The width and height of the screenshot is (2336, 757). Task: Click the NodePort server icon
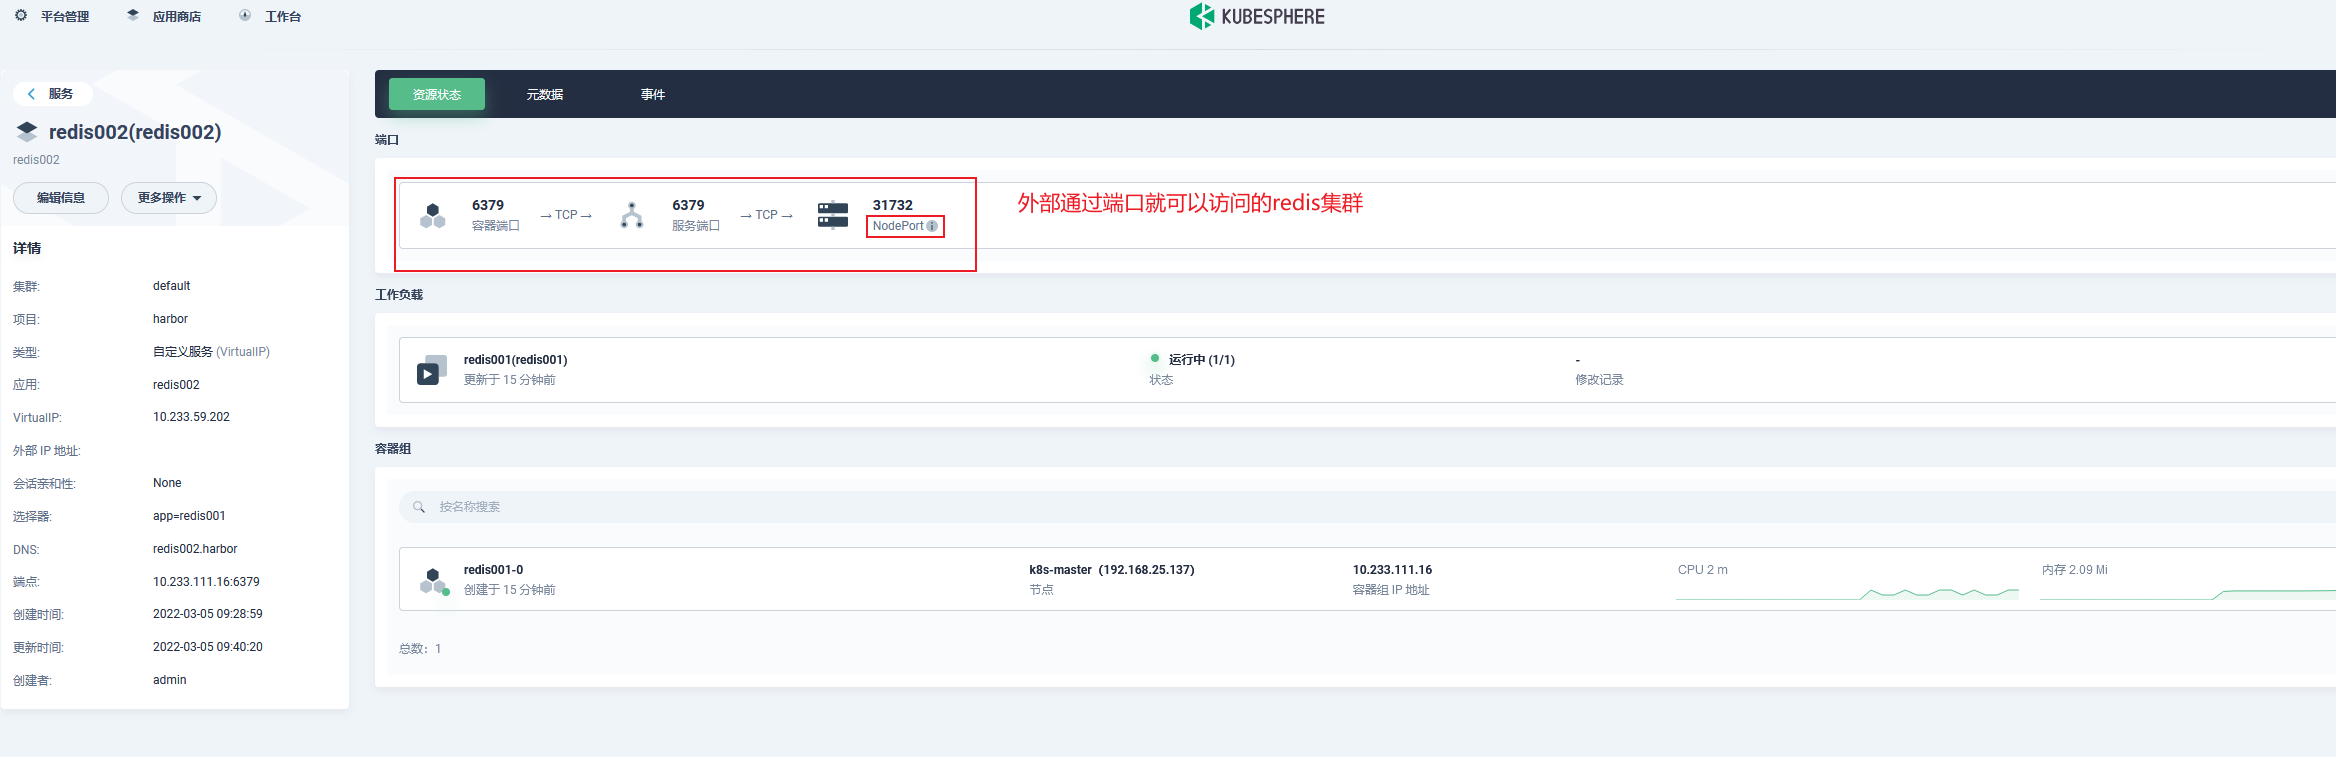click(x=833, y=215)
